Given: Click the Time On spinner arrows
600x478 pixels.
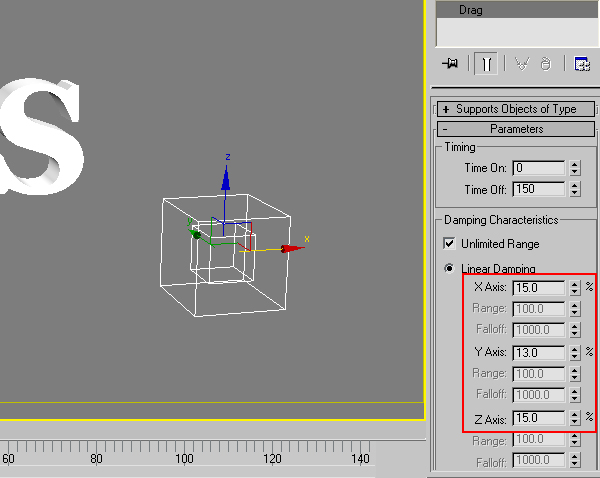Looking at the screenshot, I should 574,168.
